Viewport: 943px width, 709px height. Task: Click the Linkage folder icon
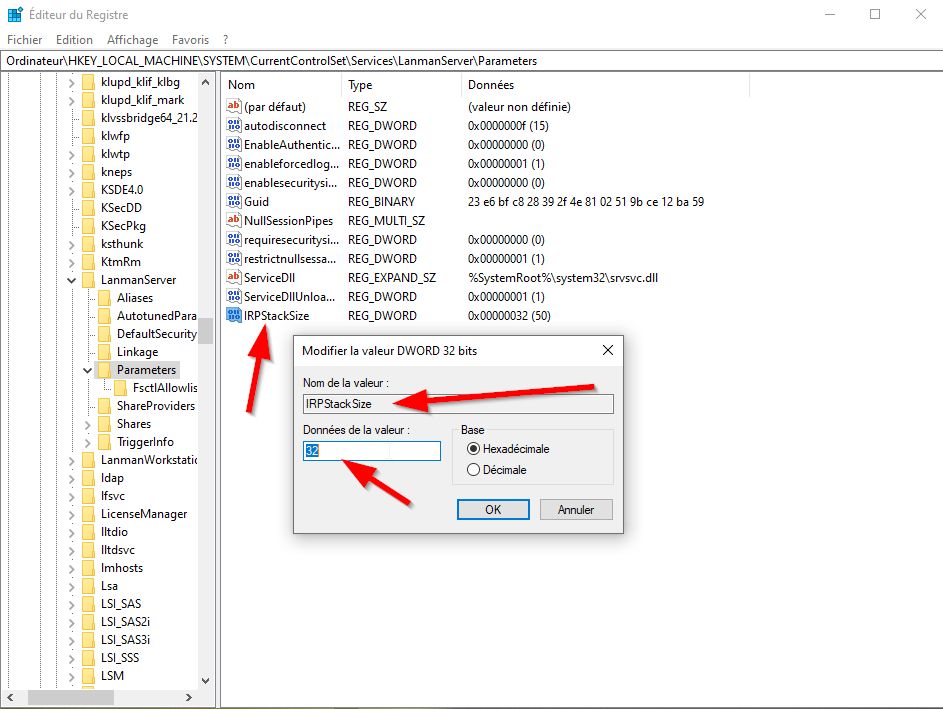tap(104, 352)
